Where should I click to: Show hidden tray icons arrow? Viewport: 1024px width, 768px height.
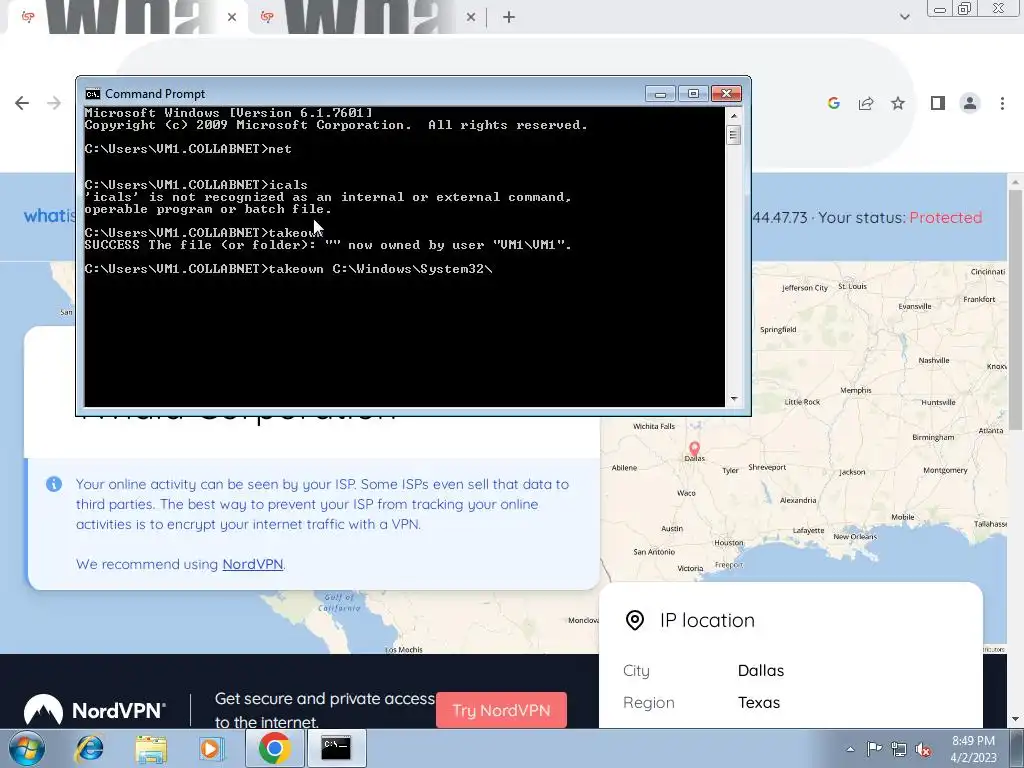click(850, 749)
